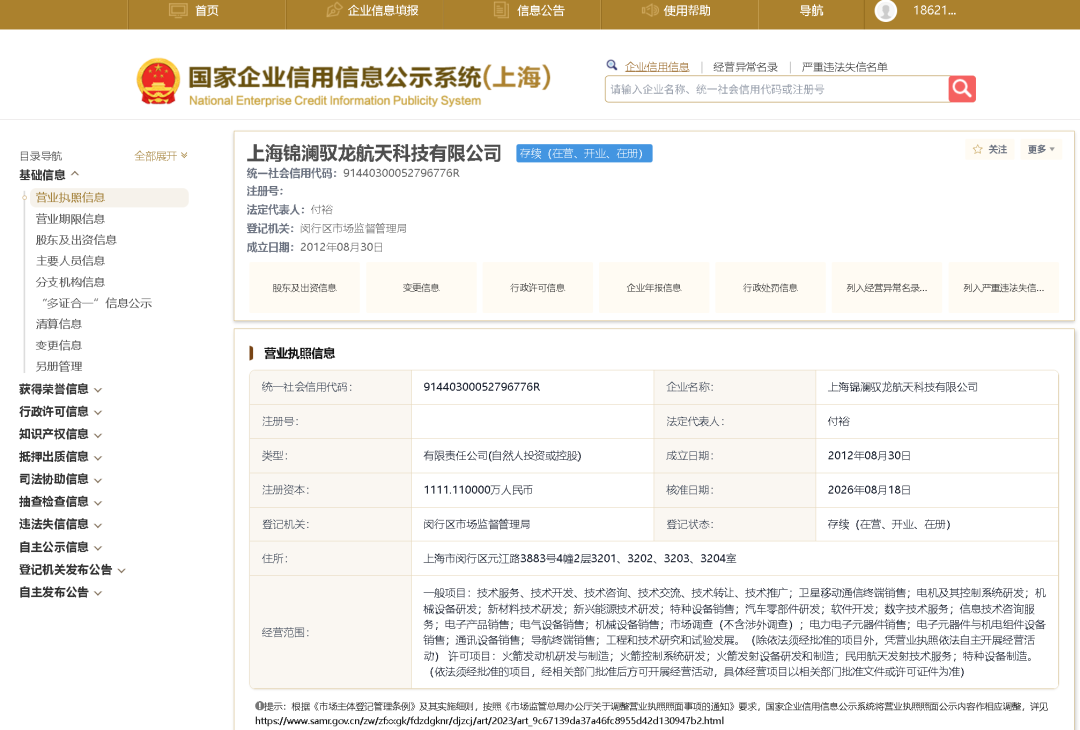Screen dimensions: 1080x730
Task: Click the company name in the table
Action: [902, 387]
